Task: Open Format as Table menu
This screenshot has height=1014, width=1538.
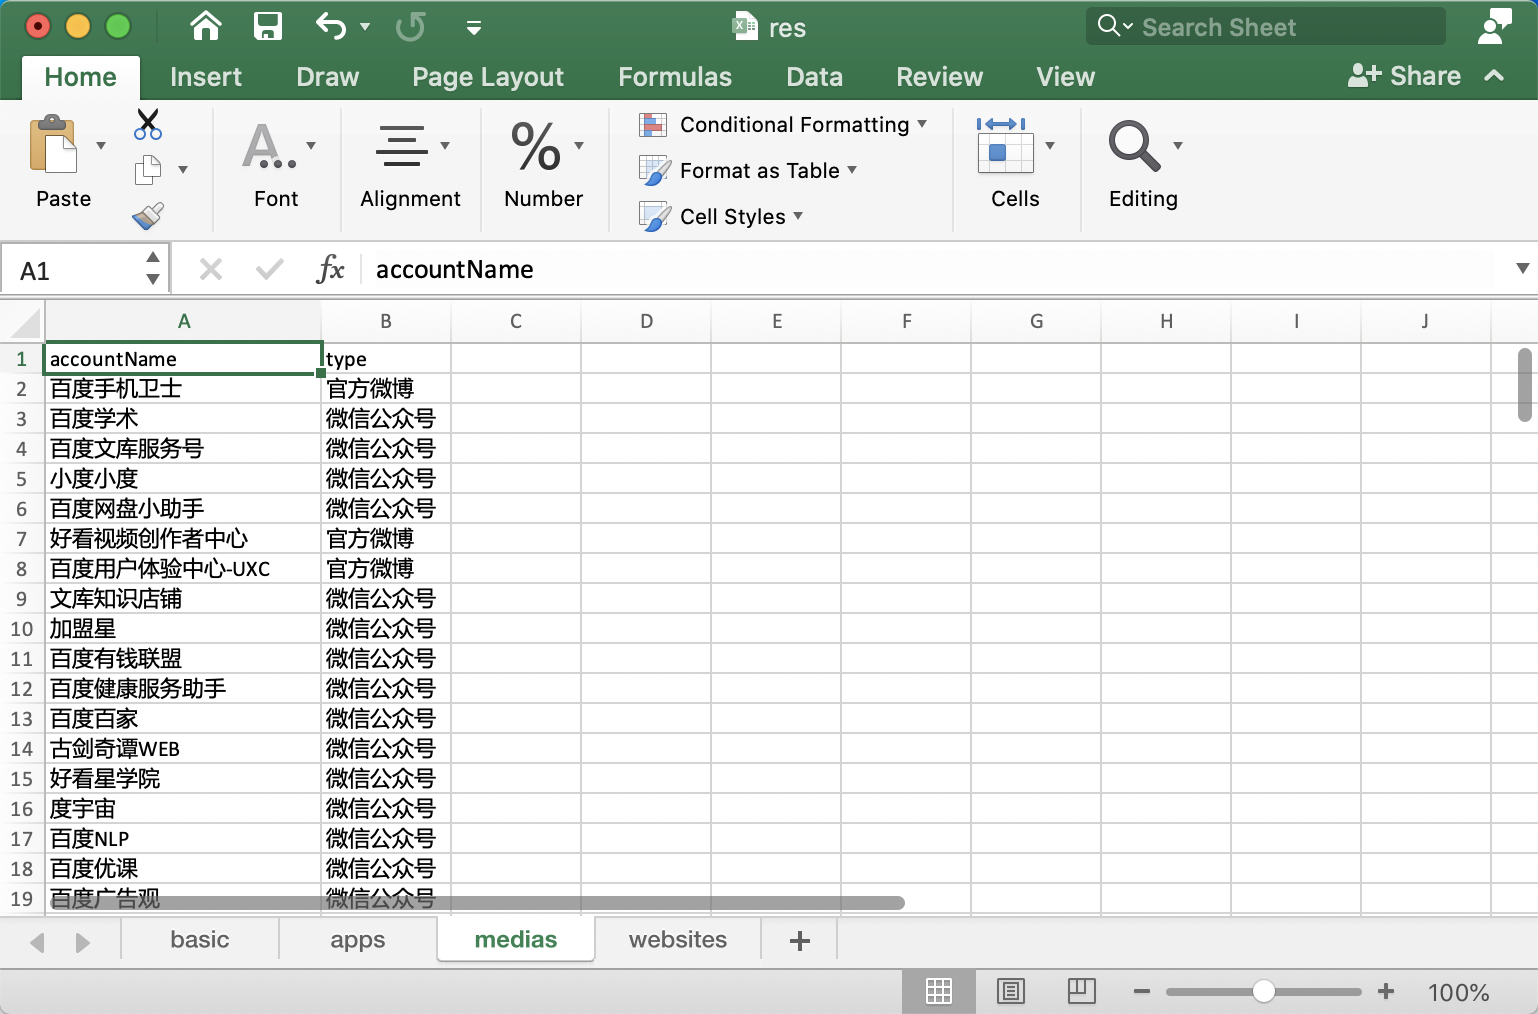Action: tap(748, 171)
